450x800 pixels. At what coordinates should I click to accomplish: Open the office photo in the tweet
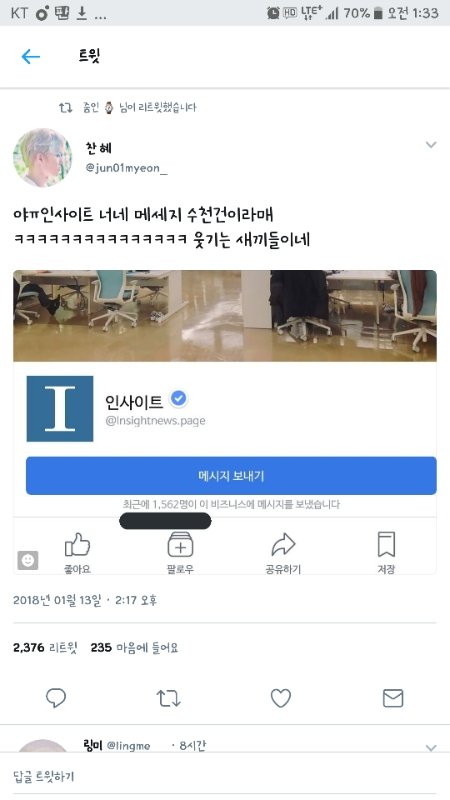pyautogui.click(x=225, y=316)
